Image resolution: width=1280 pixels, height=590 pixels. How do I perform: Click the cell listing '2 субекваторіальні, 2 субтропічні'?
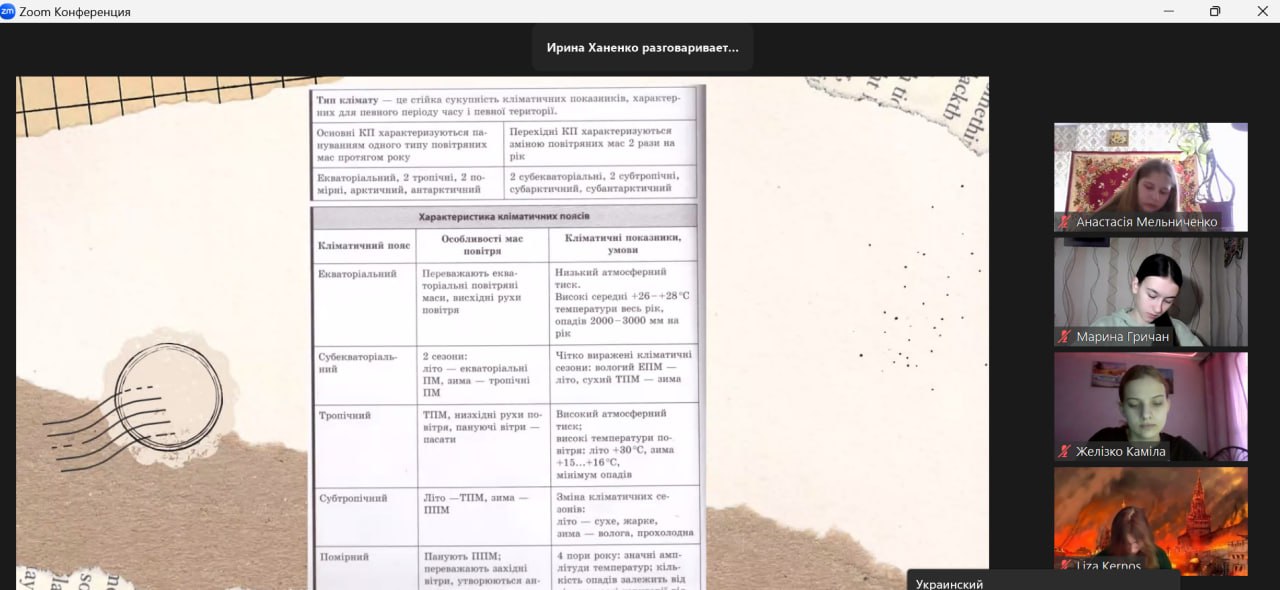pyautogui.click(x=600, y=182)
